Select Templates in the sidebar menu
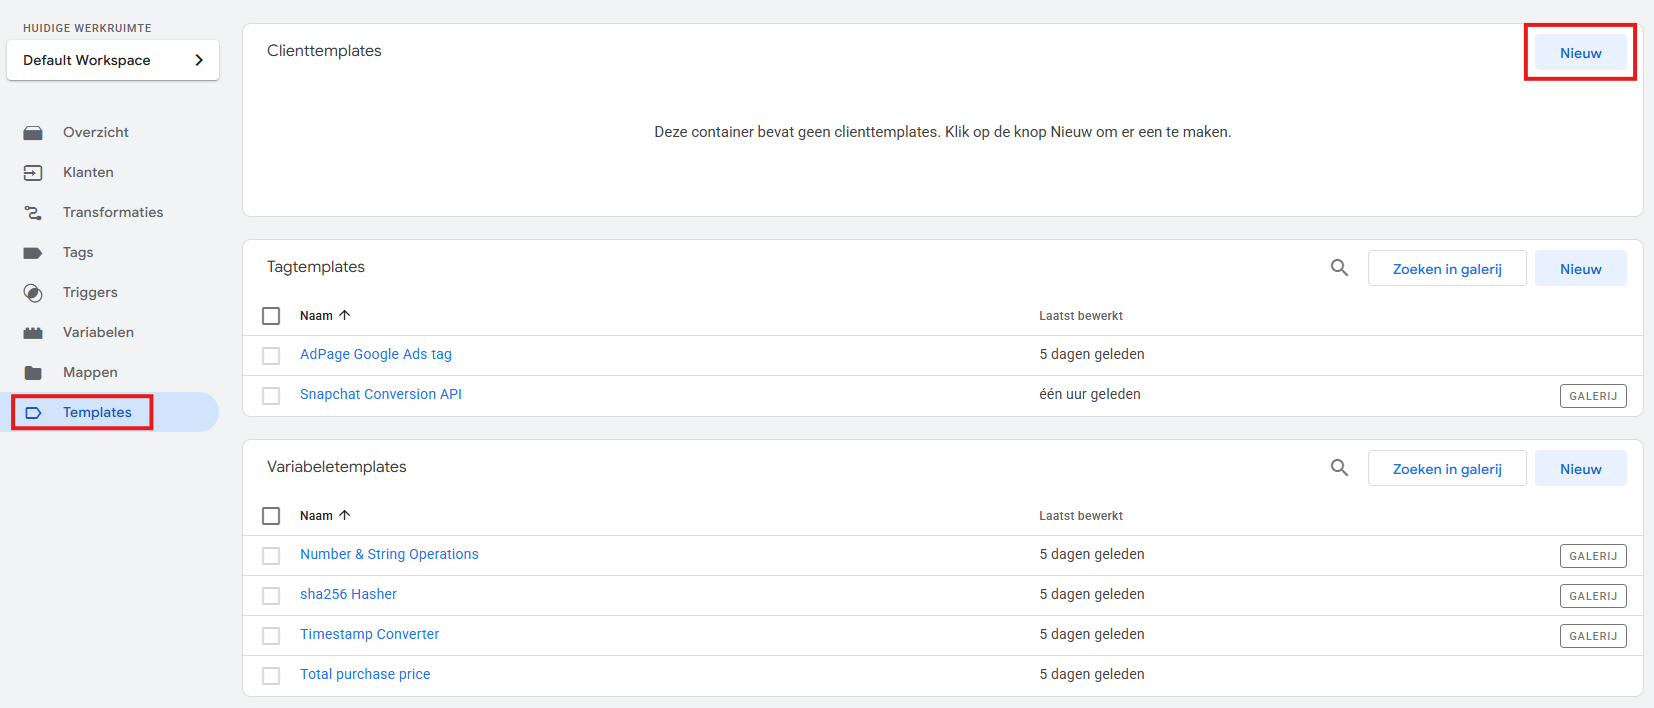 click(97, 413)
